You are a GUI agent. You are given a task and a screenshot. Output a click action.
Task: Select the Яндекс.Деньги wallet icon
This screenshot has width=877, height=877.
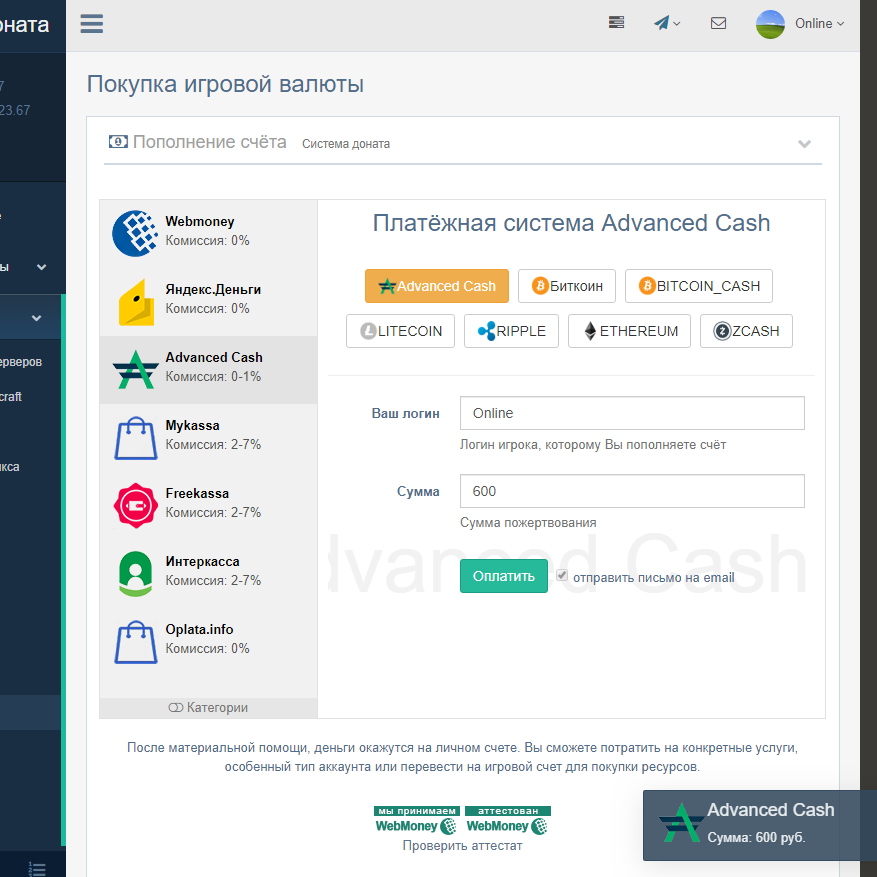click(x=135, y=301)
